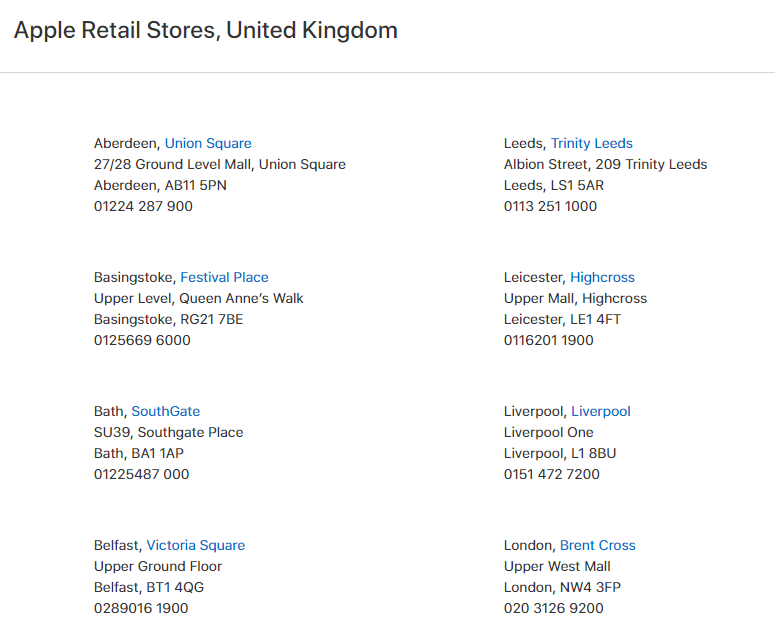
Task: Select the Basingstoke postcode RG21 7BE line
Action: [169, 319]
